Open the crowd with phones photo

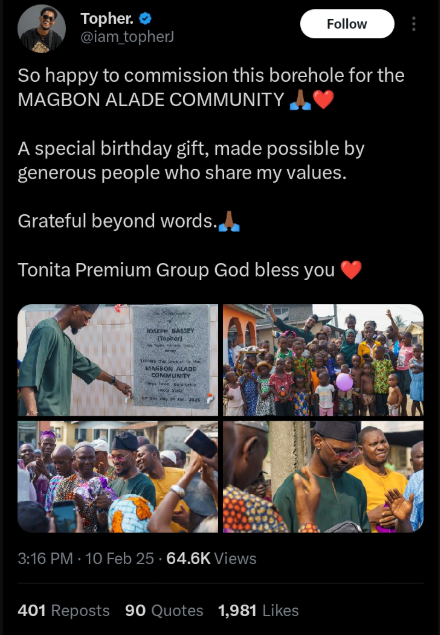(x=117, y=477)
